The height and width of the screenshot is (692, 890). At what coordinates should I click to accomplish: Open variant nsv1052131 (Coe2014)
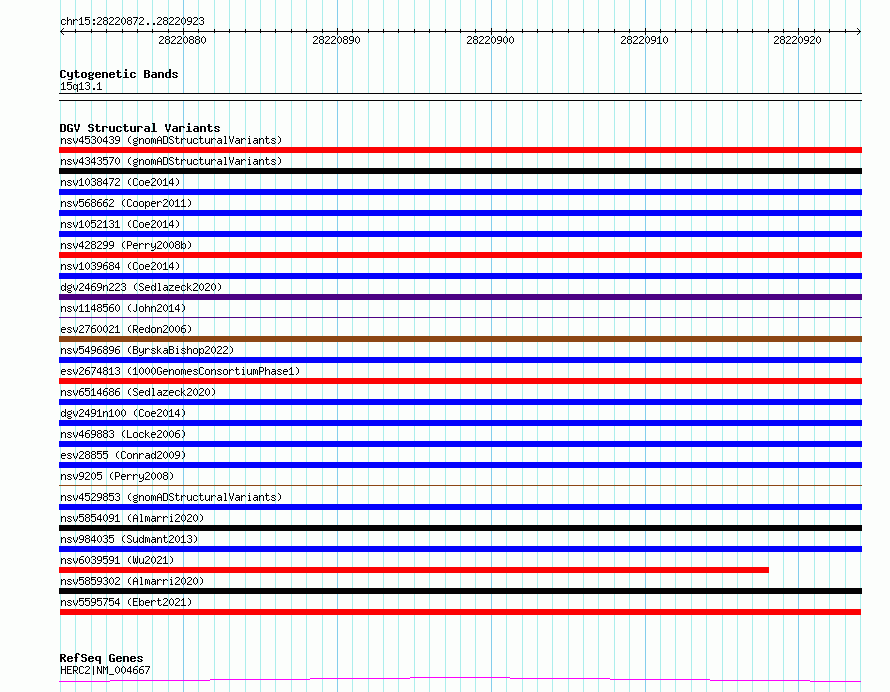point(120,224)
